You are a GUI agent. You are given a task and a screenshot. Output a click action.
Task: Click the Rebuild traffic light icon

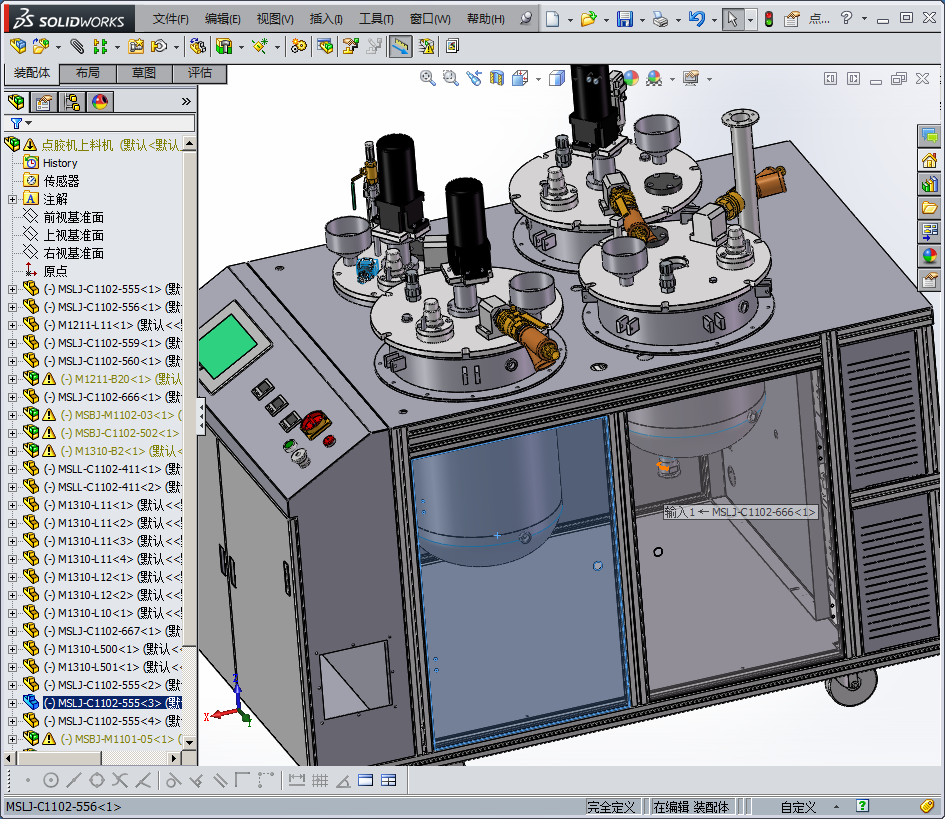point(768,19)
